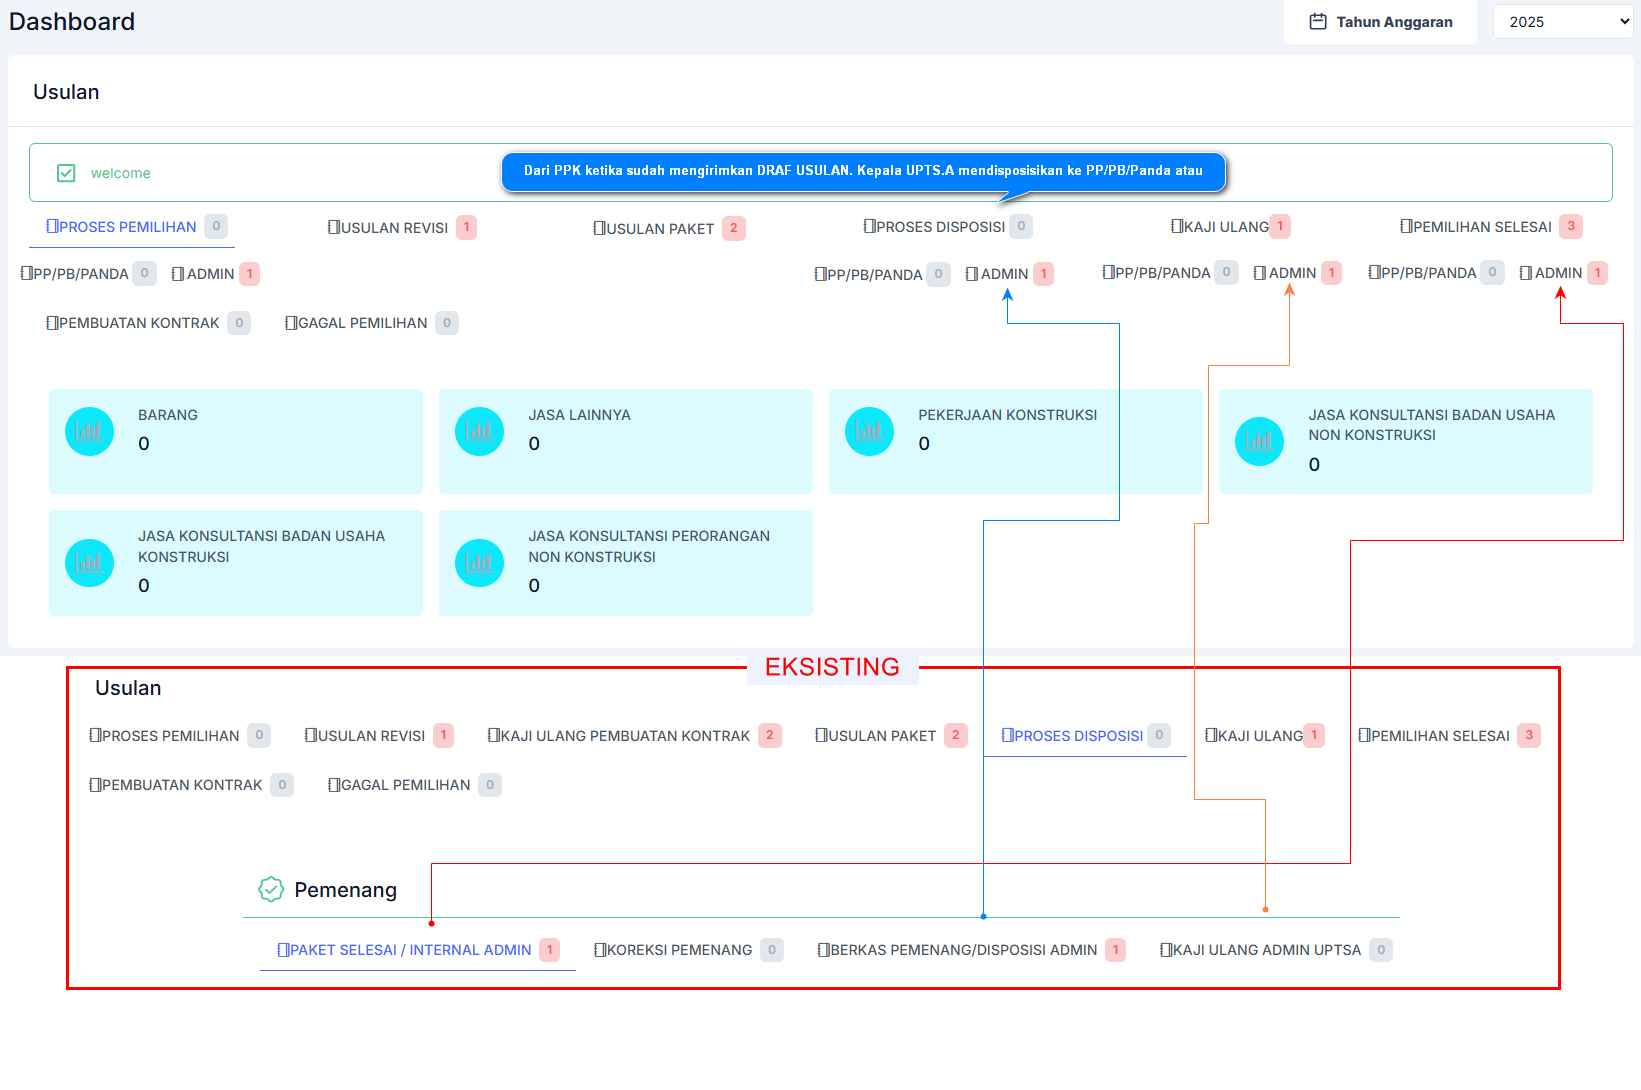This screenshot has width=1641, height=1090.
Task: Click the PEKERJAAN KONSTRUKSI chart icon
Action: [x=869, y=432]
